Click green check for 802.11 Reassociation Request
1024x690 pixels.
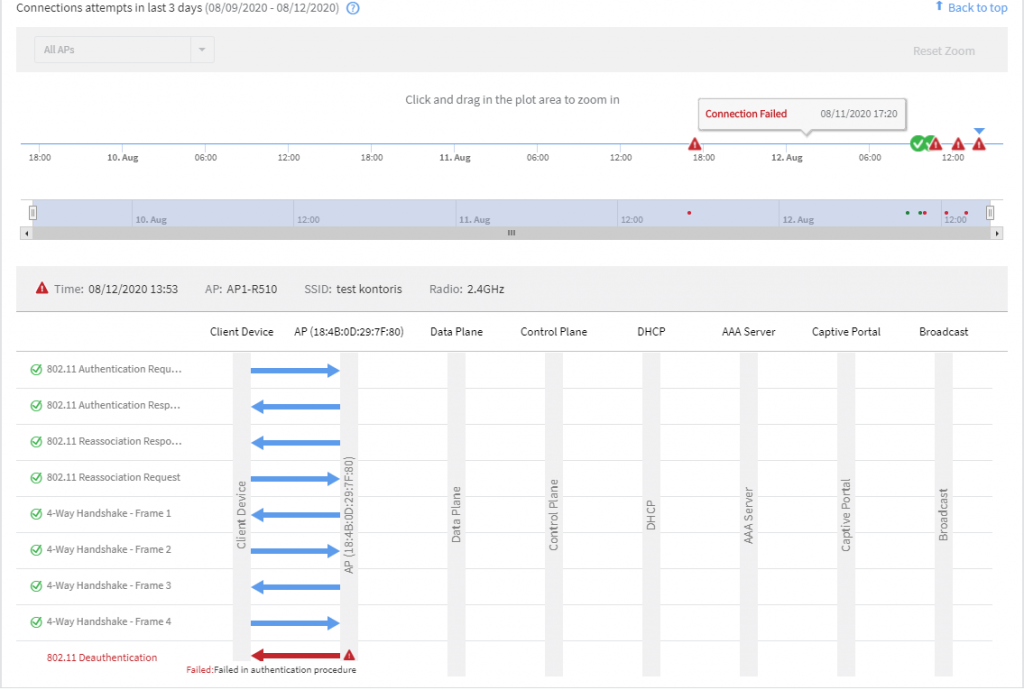pyautogui.click(x=36, y=477)
